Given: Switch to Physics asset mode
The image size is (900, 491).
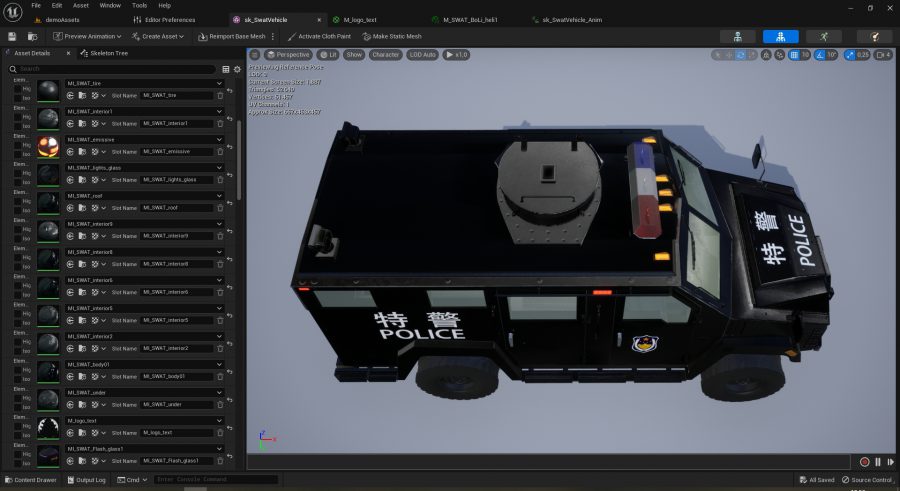Looking at the screenshot, I should click(x=875, y=37).
